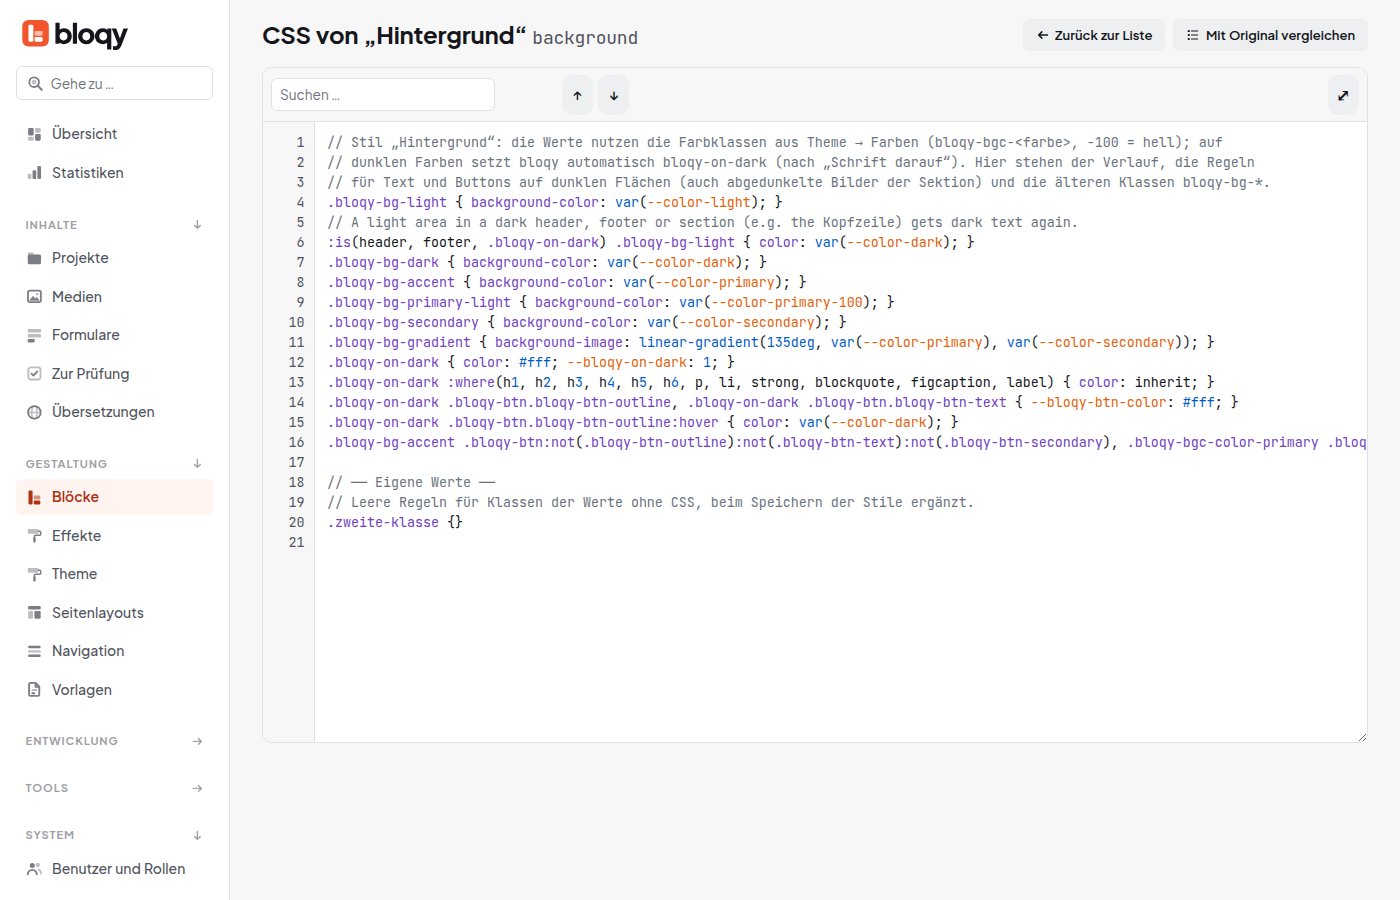The height and width of the screenshot is (900, 1400).
Task: Click the Vorlagen document icon
Action: [x=34, y=690]
